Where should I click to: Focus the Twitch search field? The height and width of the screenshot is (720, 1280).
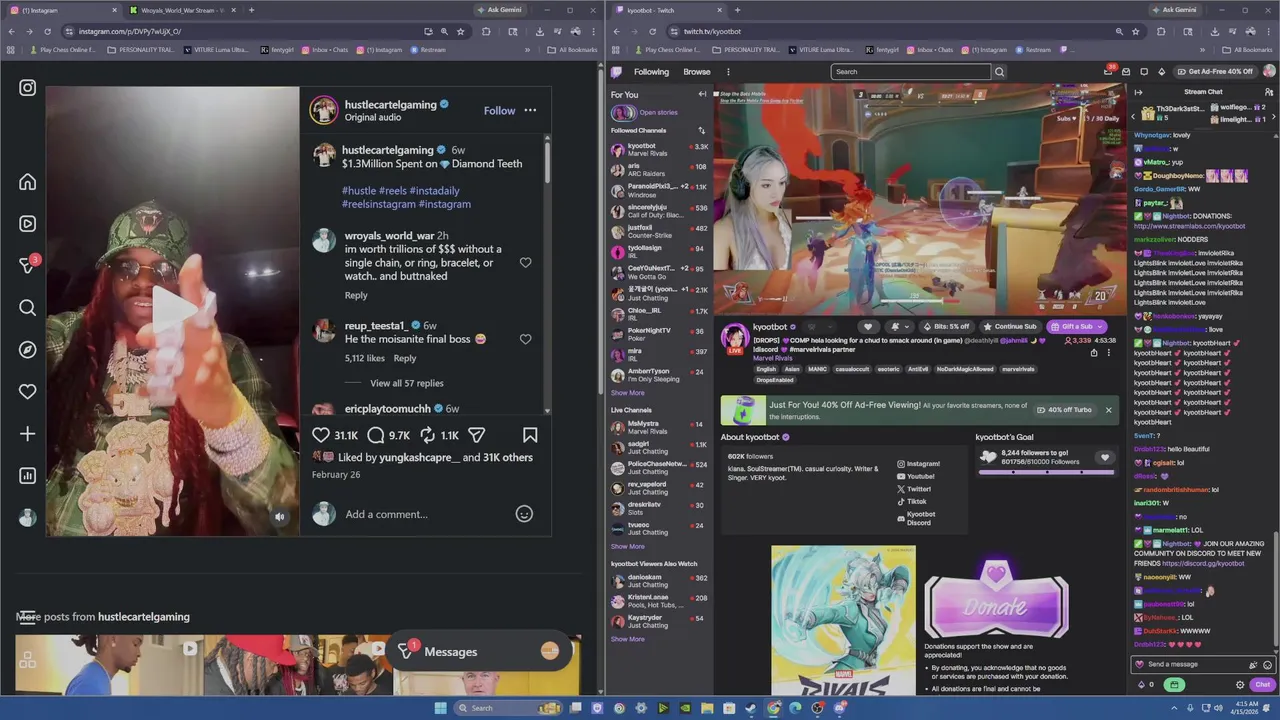(910, 72)
